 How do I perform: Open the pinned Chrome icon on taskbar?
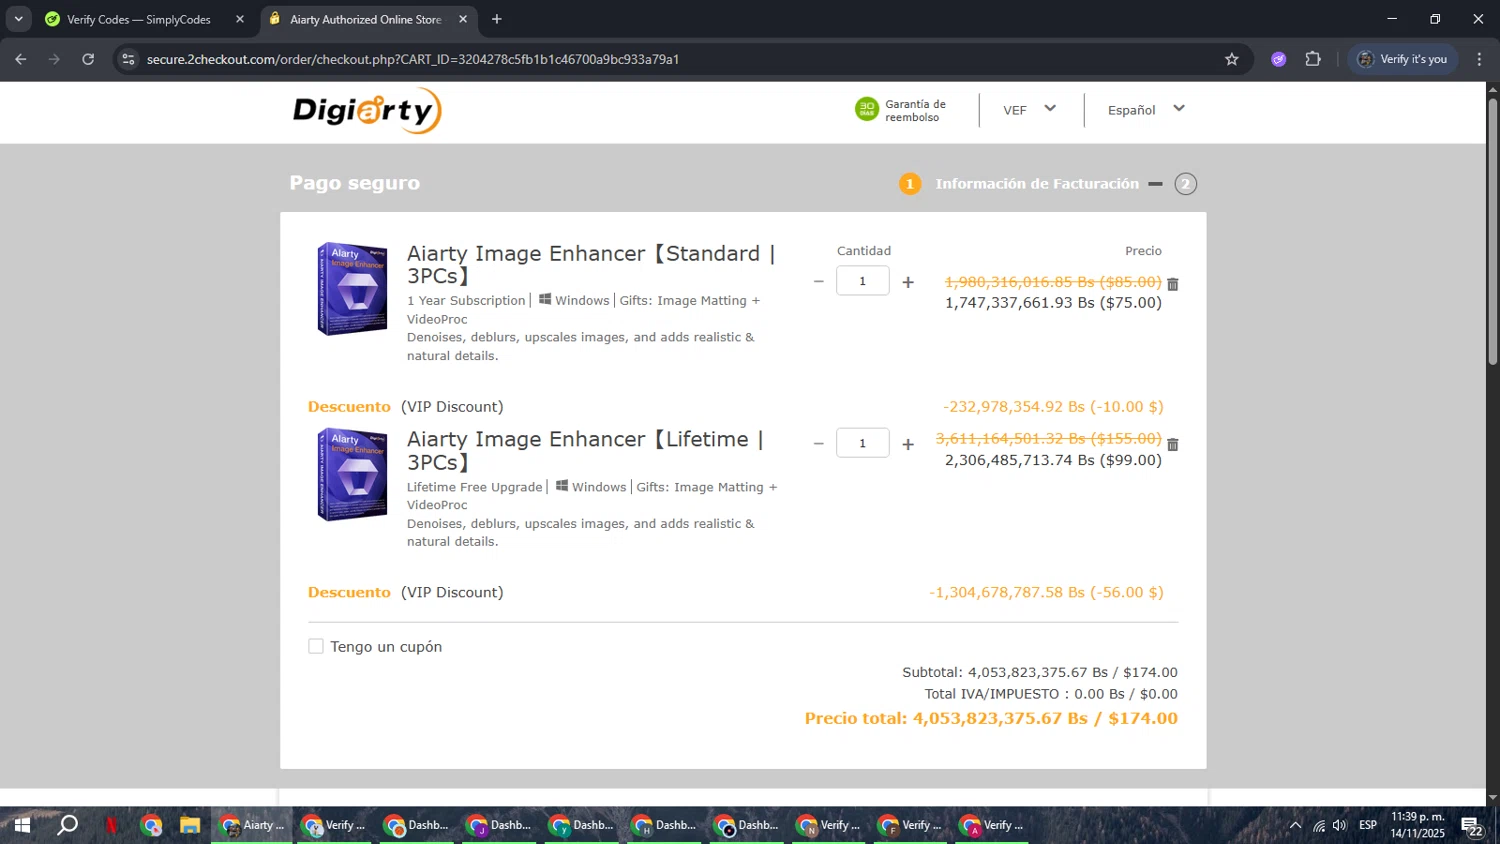[151, 825]
